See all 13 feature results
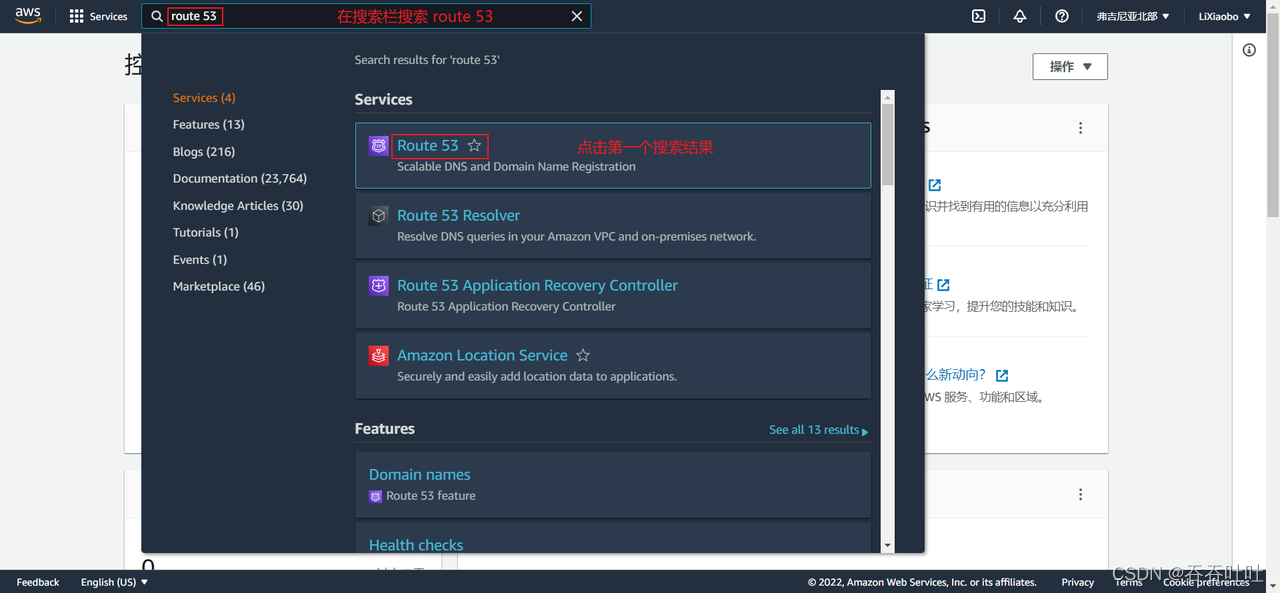The height and width of the screenshot is (593, 1280). coord(818,430)
